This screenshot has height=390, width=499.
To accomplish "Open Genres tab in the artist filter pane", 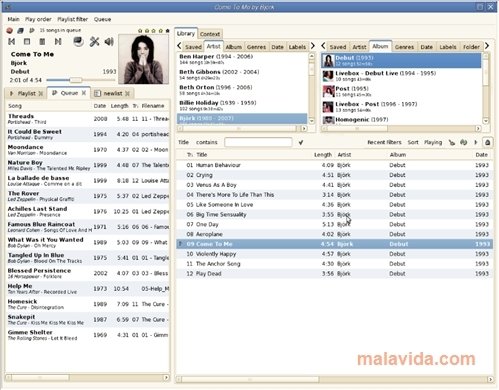I will coord(256,47).
